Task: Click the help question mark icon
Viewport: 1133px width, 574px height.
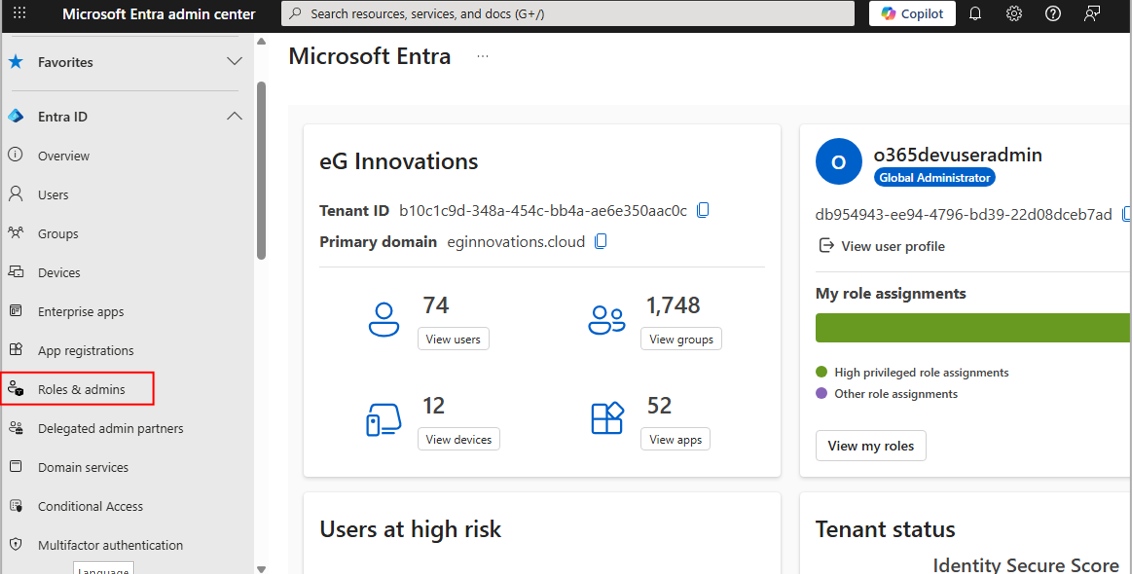Action: pyautogui.click(x=1053, y=14)
